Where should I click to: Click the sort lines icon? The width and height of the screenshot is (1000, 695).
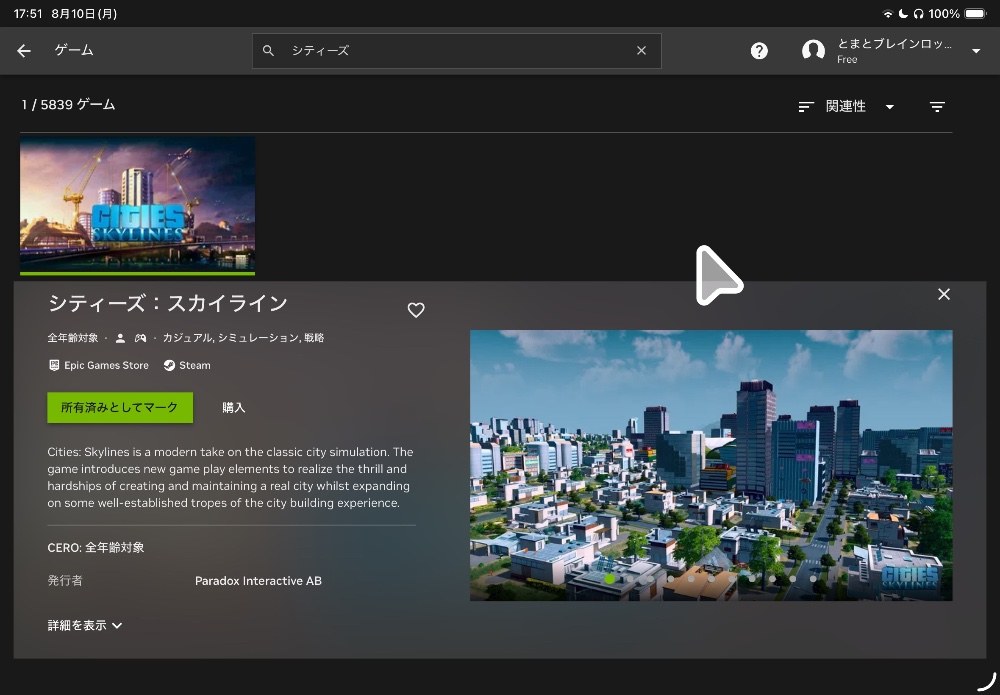point(806,106)
